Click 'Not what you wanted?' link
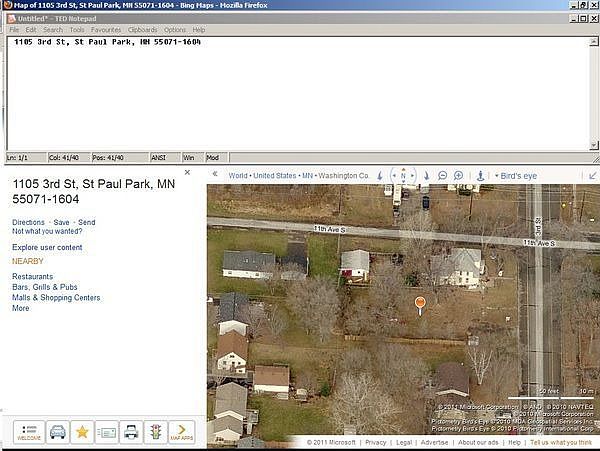Screen dimensions: 600x451 pos(47,231)
